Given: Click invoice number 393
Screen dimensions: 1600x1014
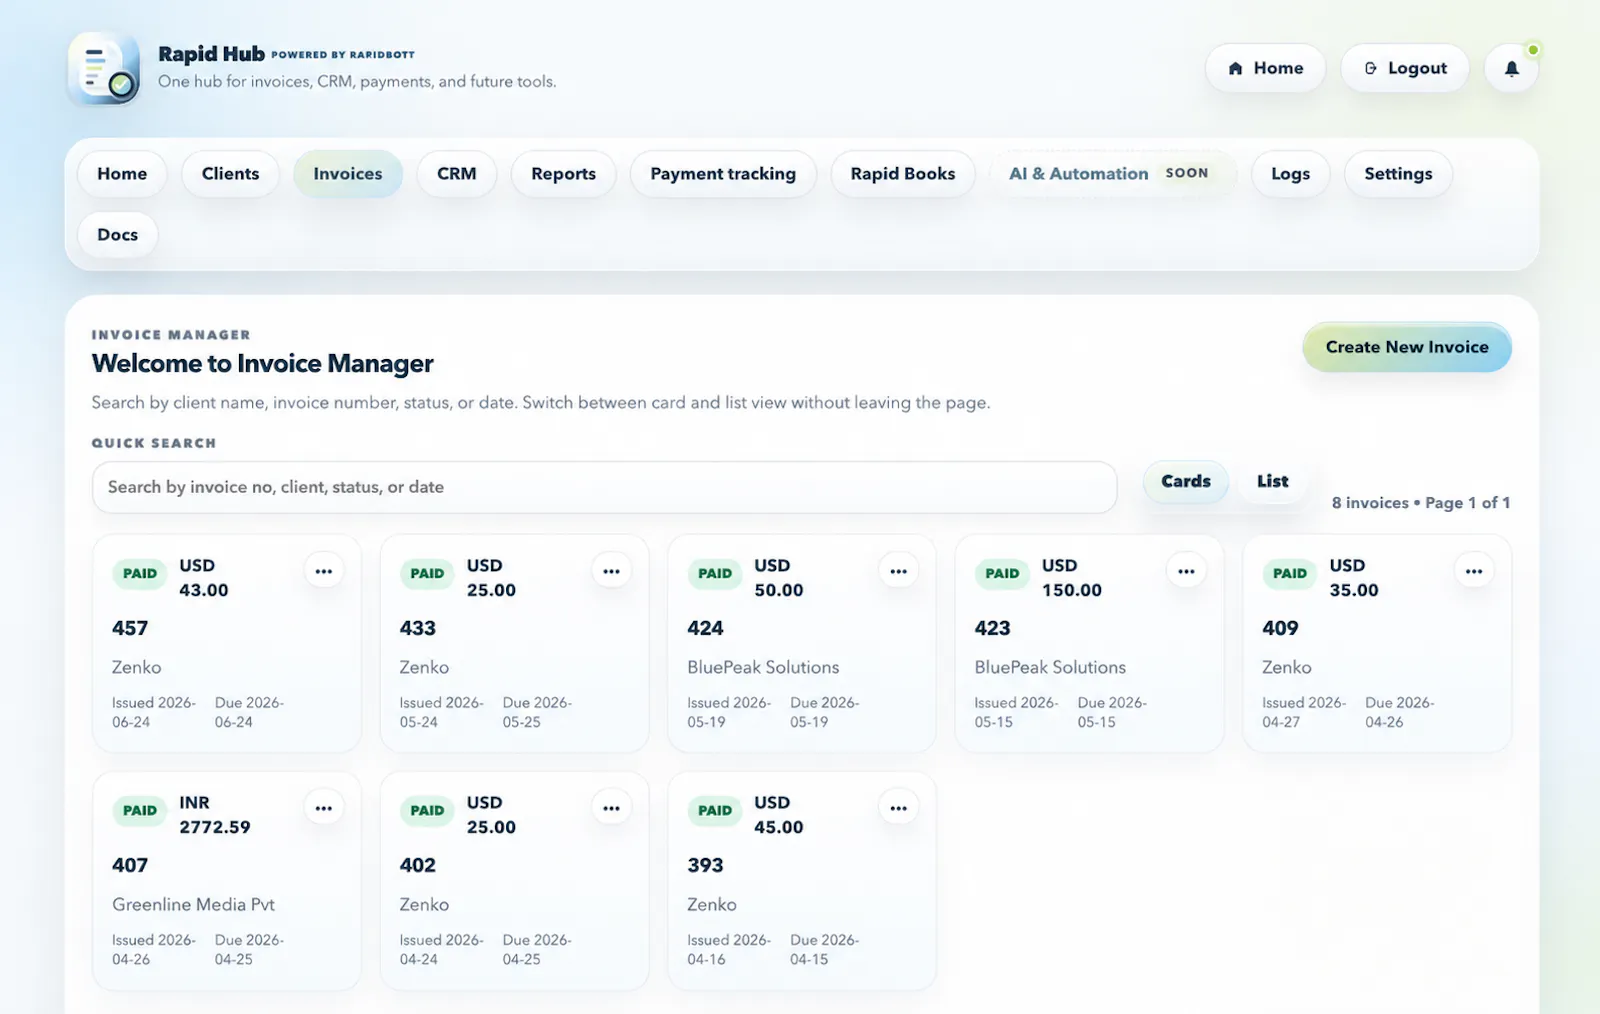Looking at the screenshot, I should [x=705, y=865].
